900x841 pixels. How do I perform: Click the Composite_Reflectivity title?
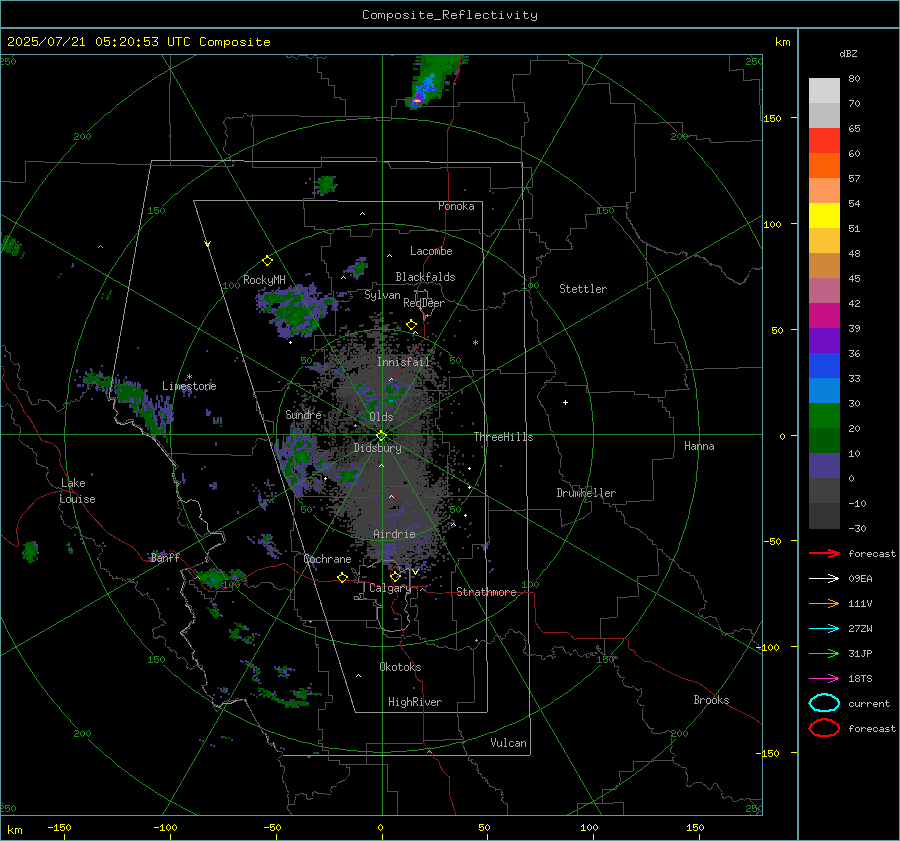coord(450,15)
